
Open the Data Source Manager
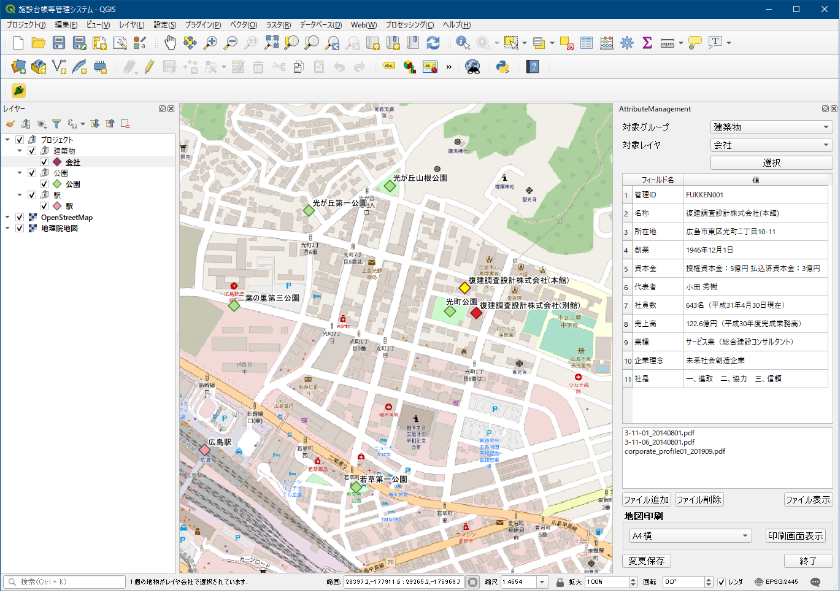[x=18, y=67]
